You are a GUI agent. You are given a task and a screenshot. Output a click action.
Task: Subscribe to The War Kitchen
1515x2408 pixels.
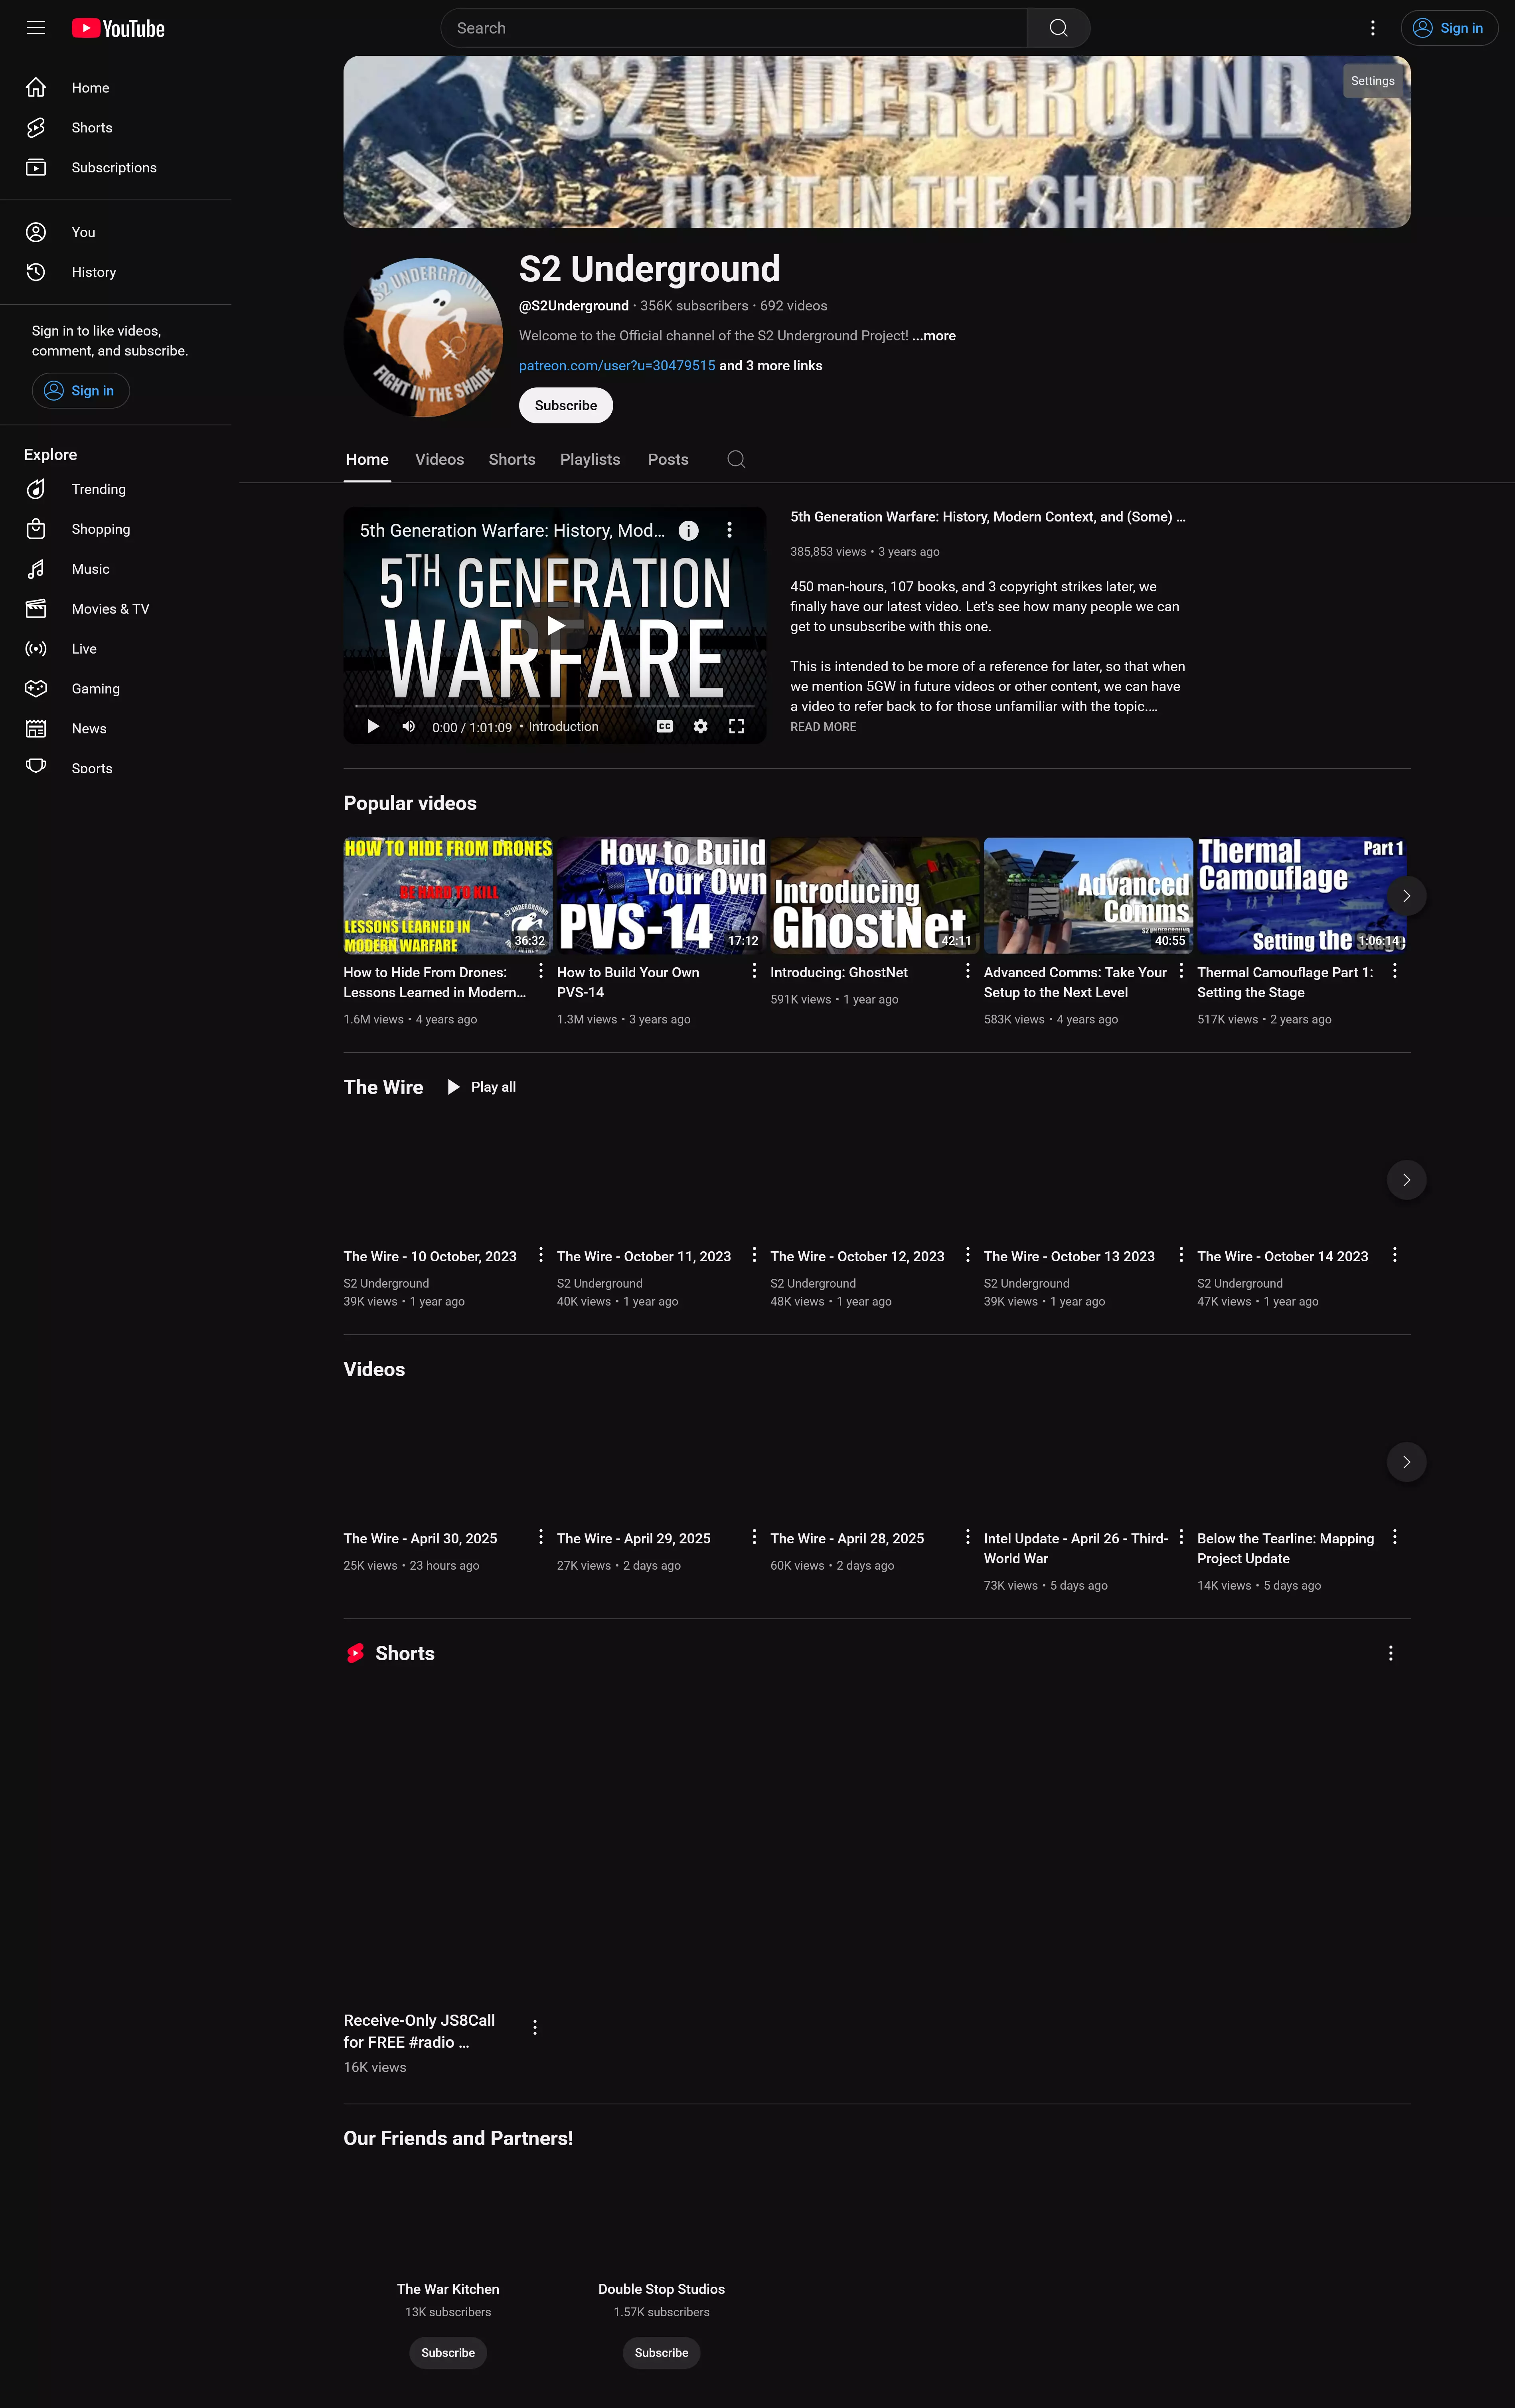448,2353
